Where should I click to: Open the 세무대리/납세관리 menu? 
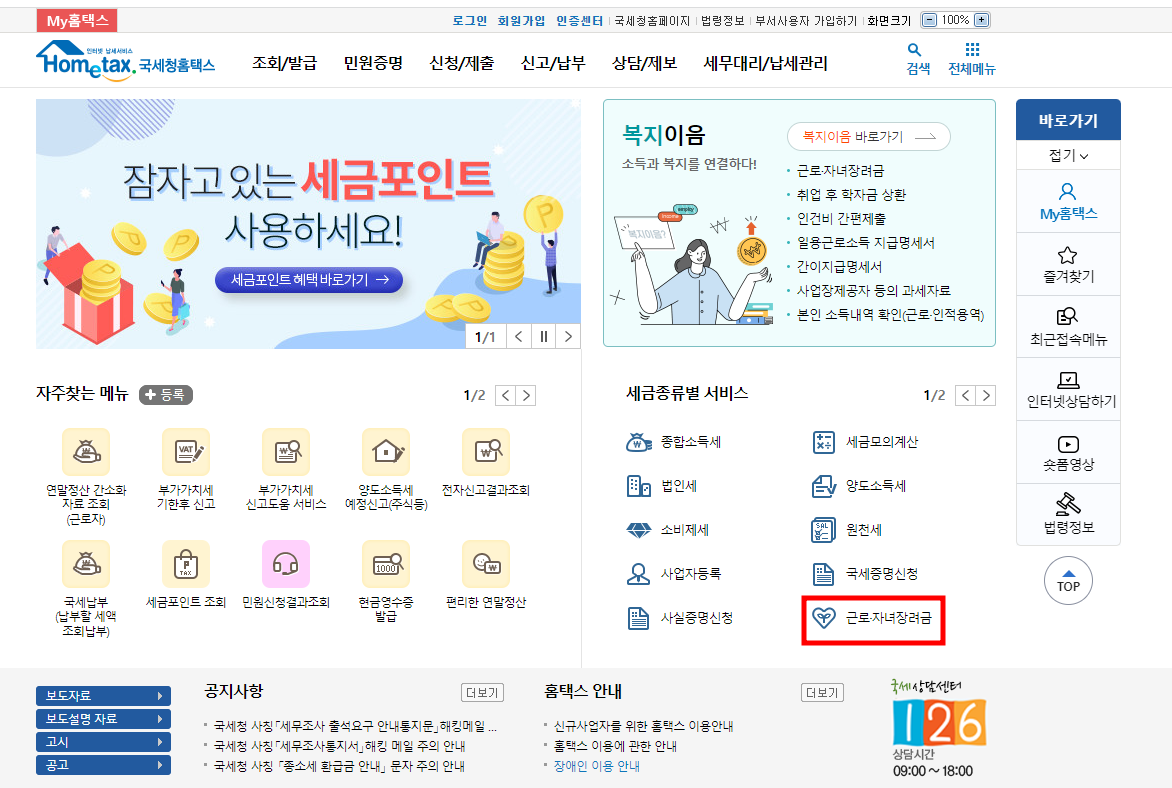pos(765,64)
